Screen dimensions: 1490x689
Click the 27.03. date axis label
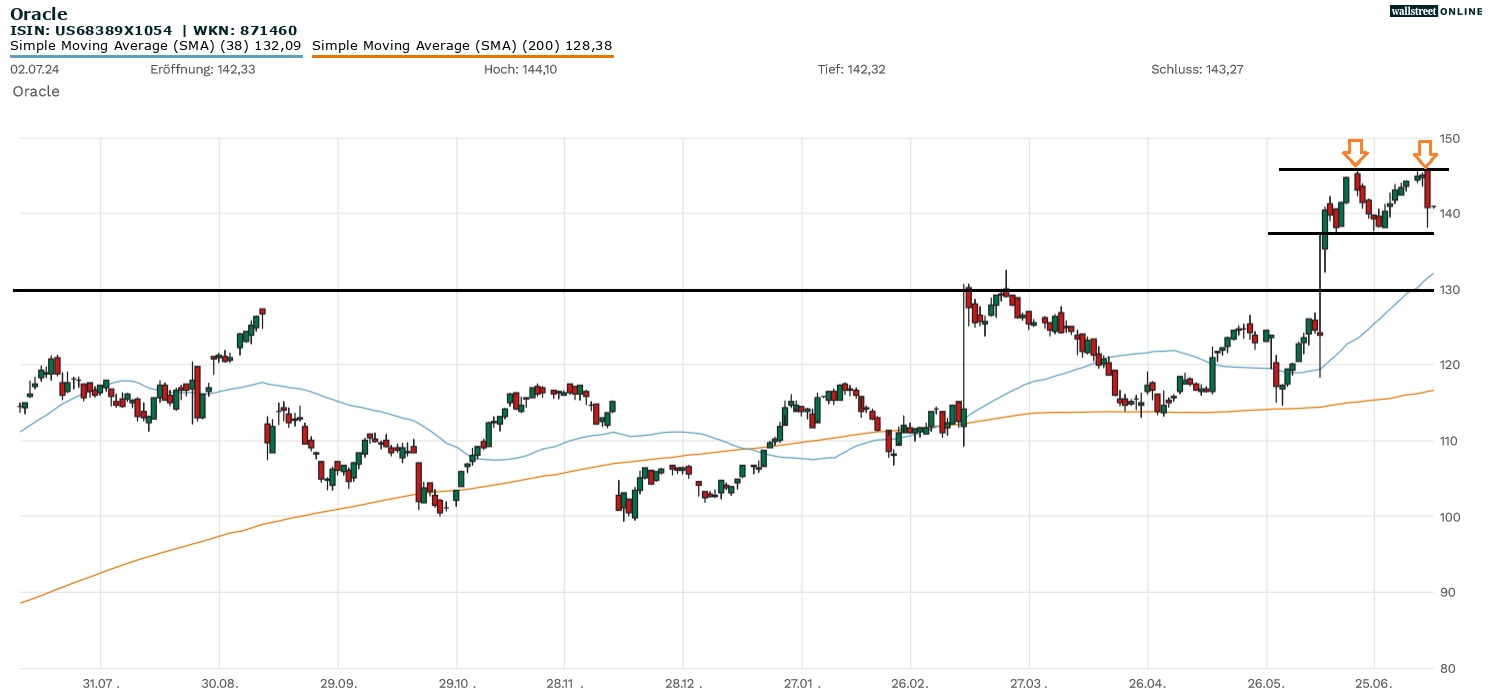pos(1029,684)
